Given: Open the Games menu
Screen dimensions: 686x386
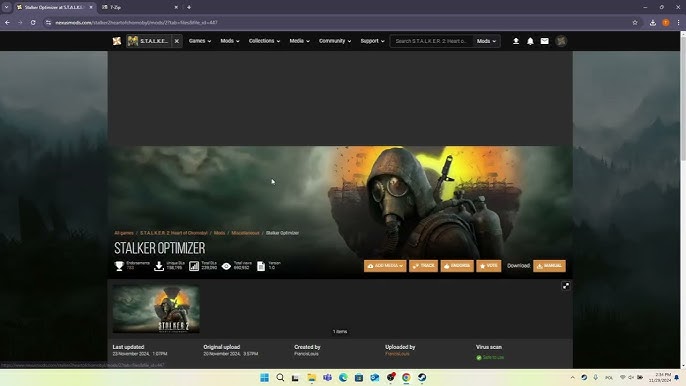Looking at the screenshot, I should pos(200,41).
